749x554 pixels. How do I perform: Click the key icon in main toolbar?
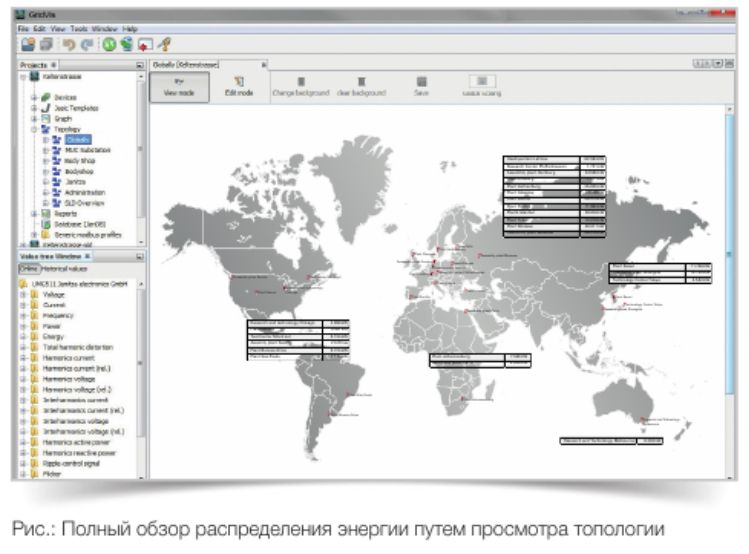click(x=164, y=44)
